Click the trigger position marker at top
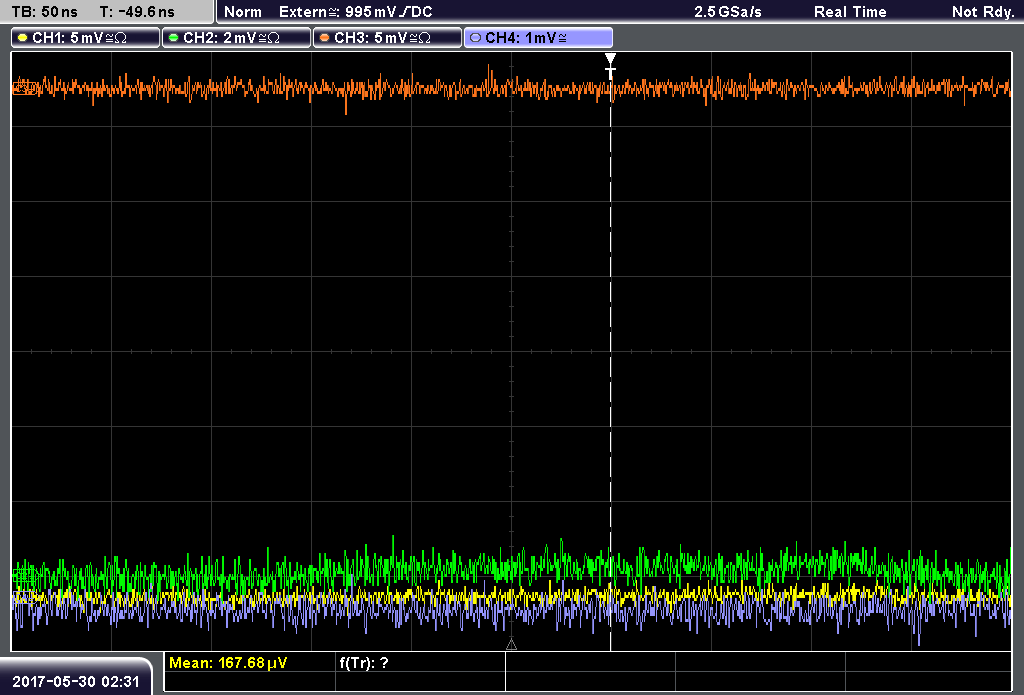The height and width of the screenshot is (695, 1024). [x=611, y=66]
